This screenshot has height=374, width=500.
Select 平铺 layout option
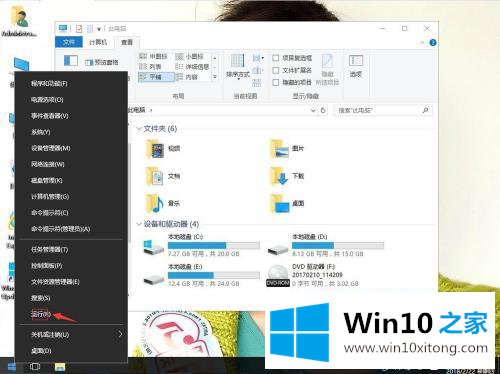click(156, 77)
